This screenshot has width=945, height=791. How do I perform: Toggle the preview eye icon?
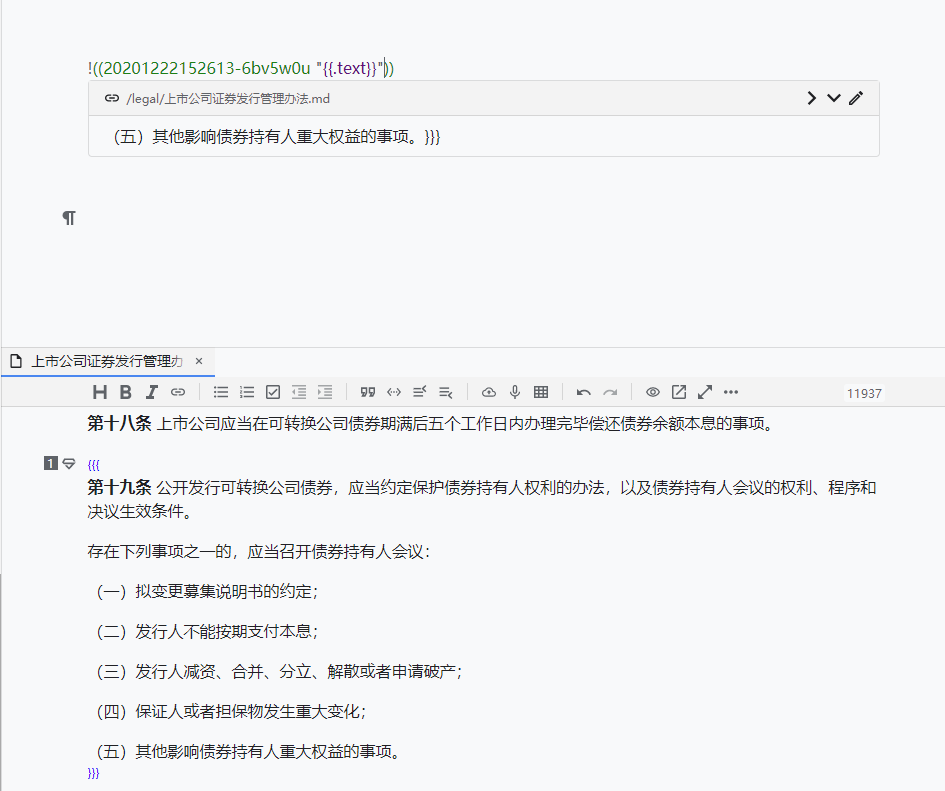tap(653, 392)
